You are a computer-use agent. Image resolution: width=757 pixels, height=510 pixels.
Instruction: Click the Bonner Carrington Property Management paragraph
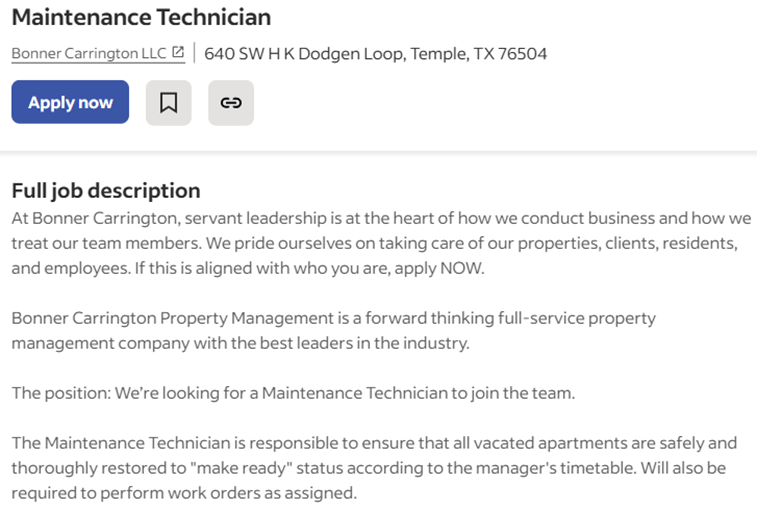(334, 330)
